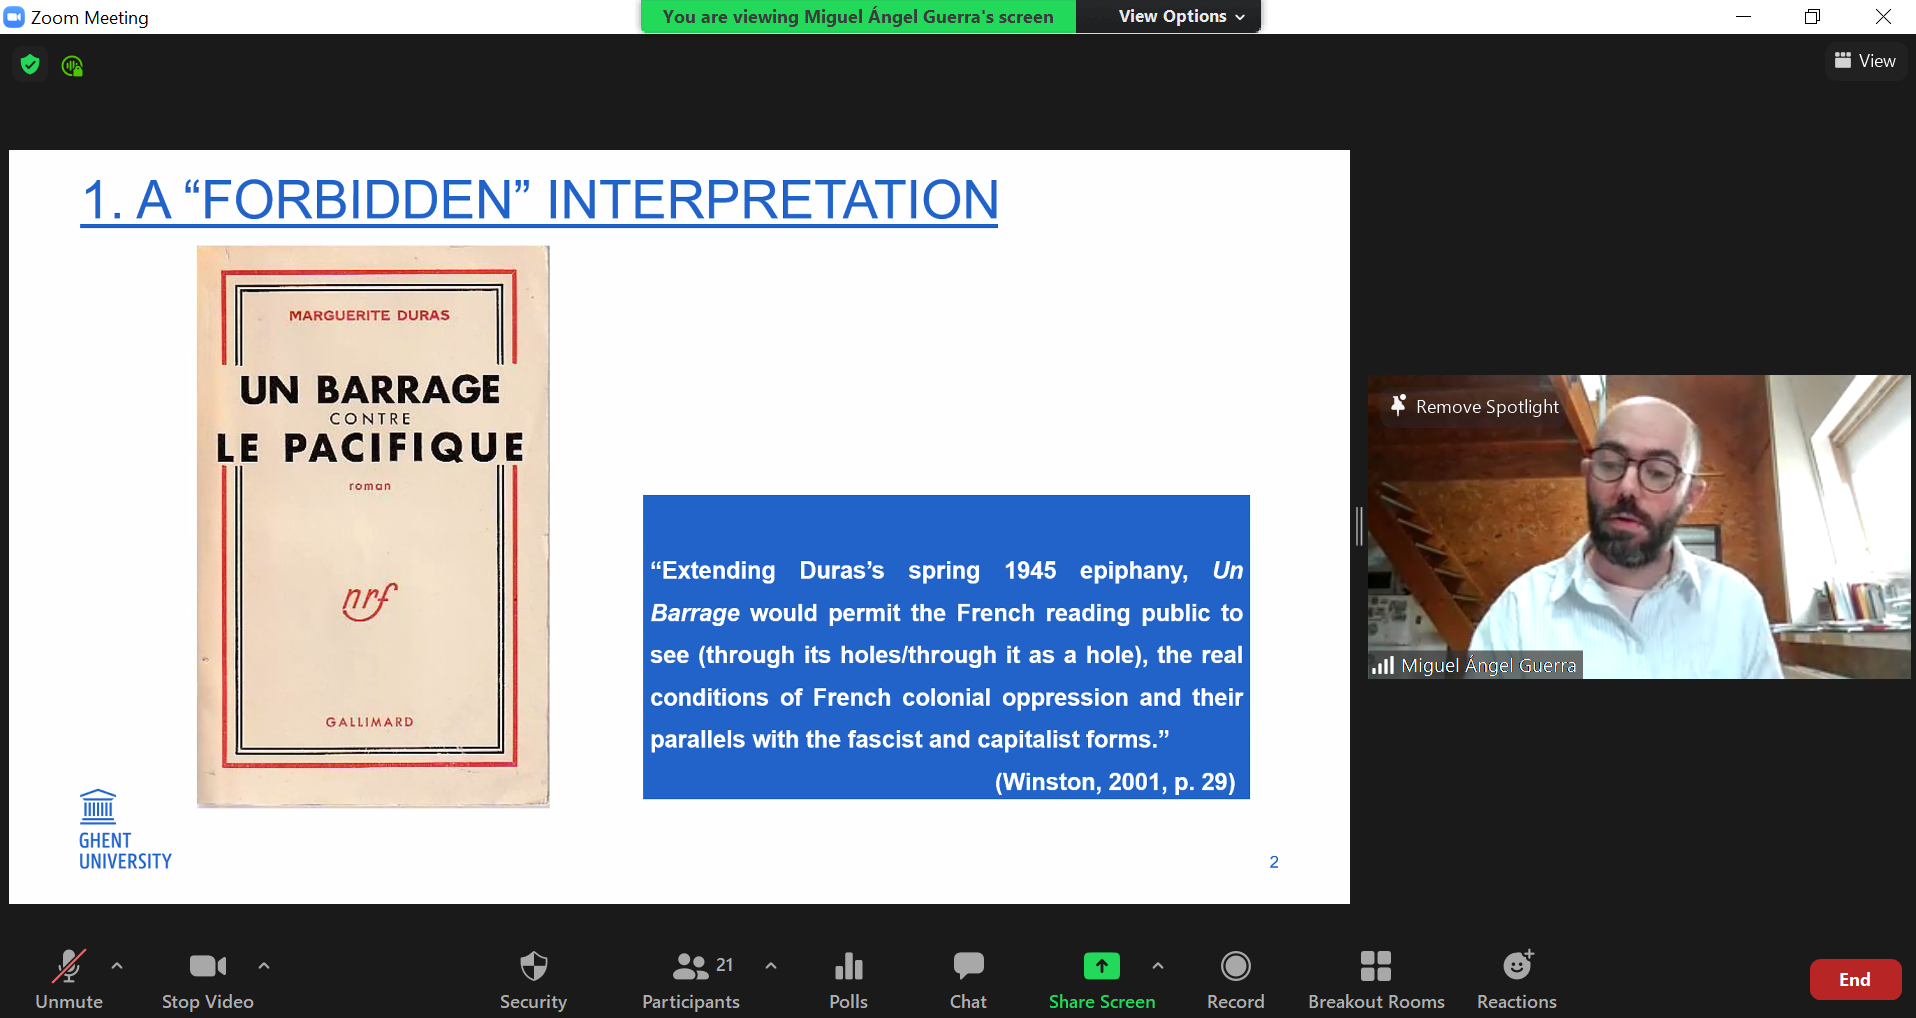Open the Polls window
The height and width of the screenshot is (1018, 1916).
tap(848, 980)
